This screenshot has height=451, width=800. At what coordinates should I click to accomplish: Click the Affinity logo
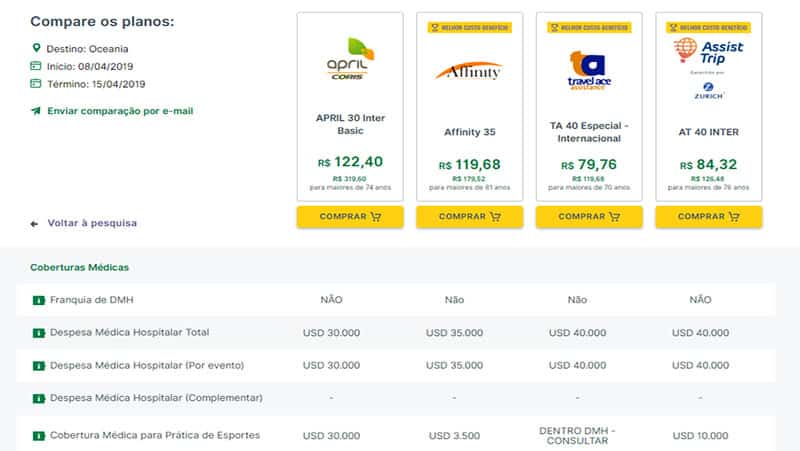(469, 71)
